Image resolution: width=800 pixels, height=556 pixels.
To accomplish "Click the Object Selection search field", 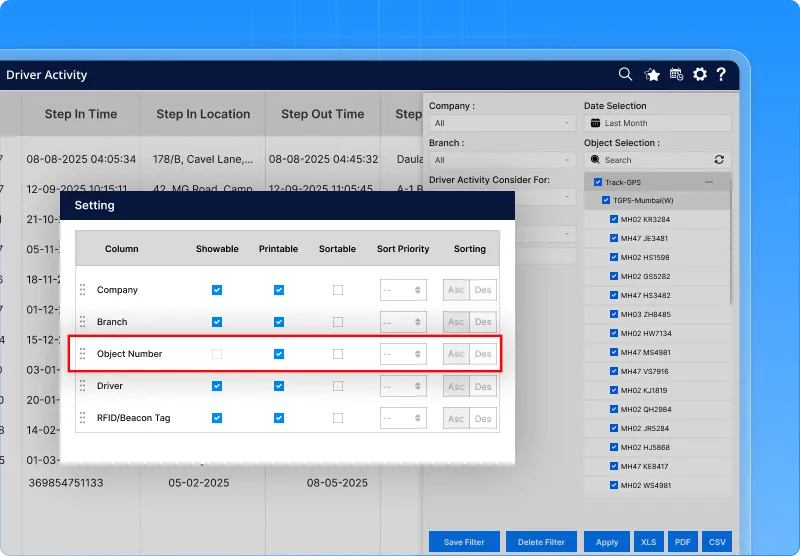I will (650, 160).
